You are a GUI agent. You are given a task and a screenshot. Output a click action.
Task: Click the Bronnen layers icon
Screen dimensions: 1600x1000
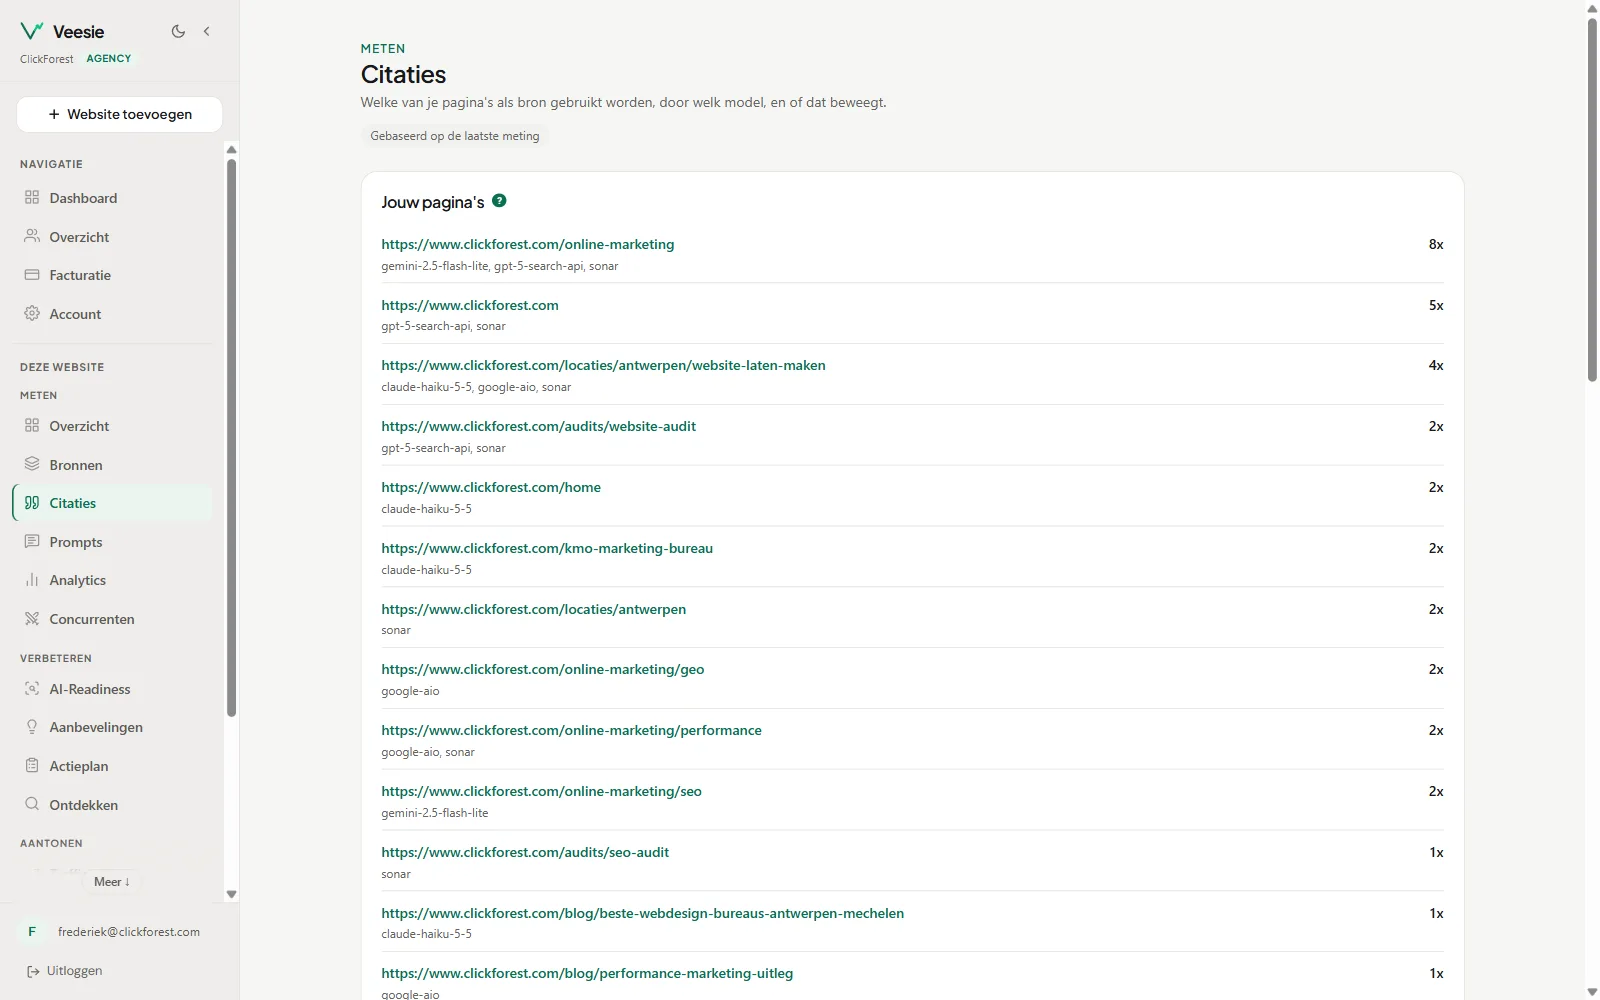pos(32,465)
